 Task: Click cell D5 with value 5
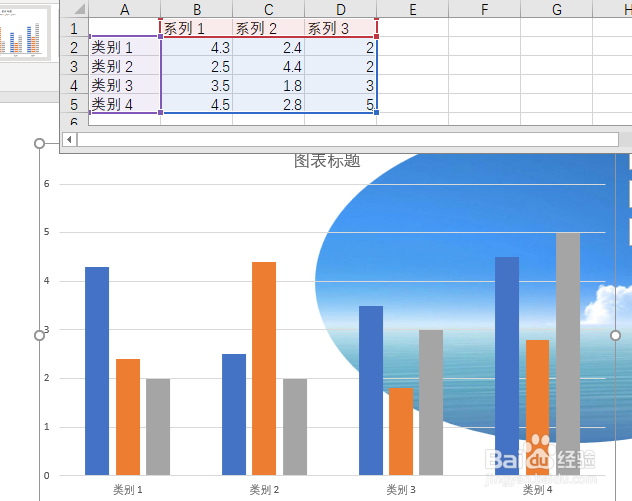tap(341, 104)
